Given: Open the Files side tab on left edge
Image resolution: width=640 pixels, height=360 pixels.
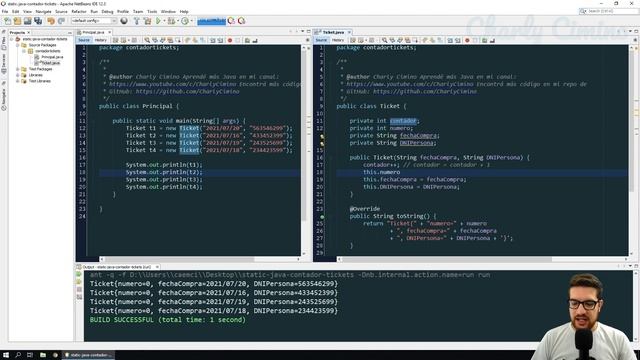Looking at the screenshot, I should click(4, 44).
